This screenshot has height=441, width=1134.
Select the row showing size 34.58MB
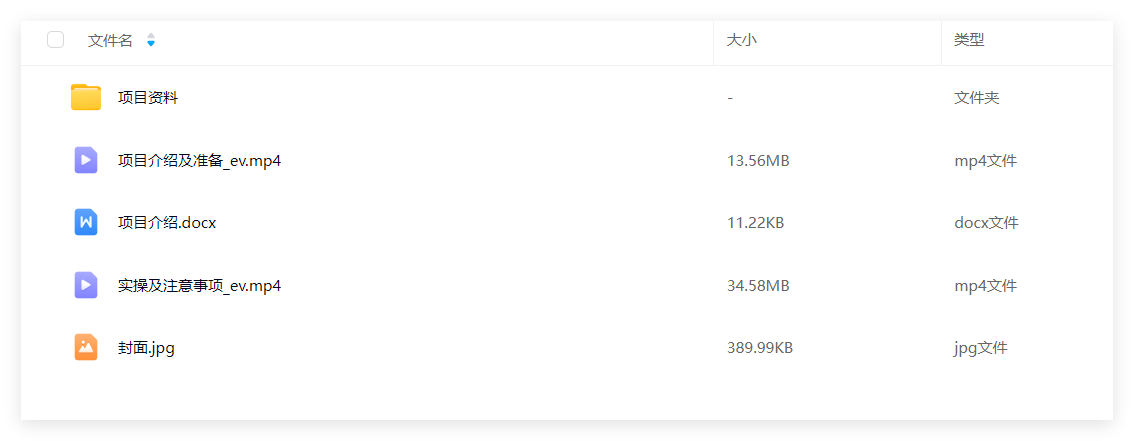coord(567,285)
